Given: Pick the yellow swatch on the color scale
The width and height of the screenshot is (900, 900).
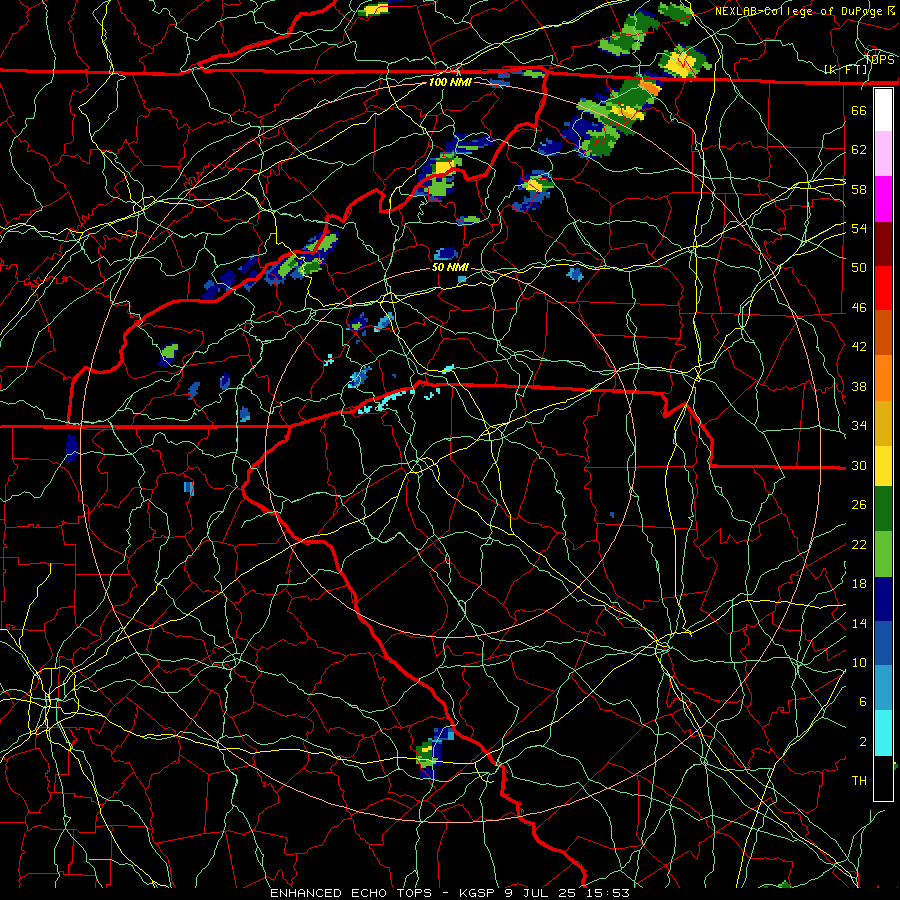Looking at the screenshot, I should (883, 466).
